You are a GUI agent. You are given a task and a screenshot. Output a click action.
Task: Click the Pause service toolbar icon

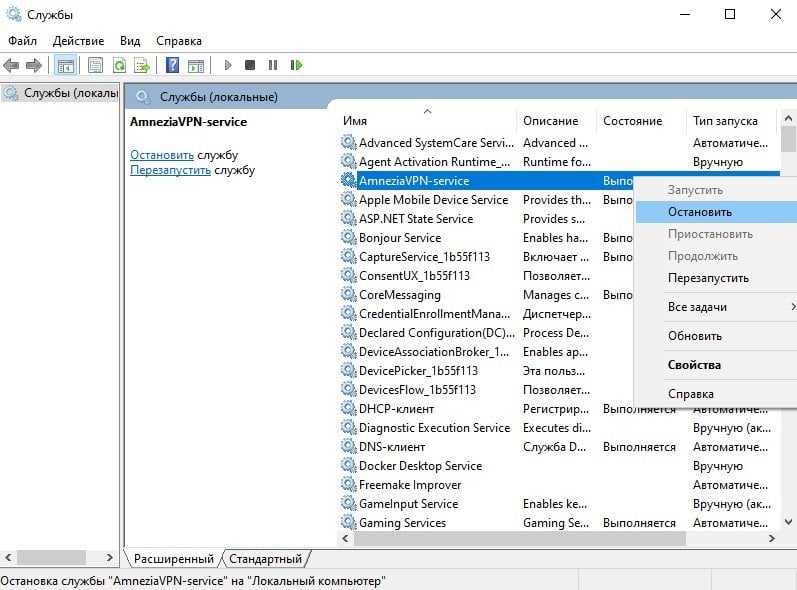pyautogui.click(x=273, y=65)
